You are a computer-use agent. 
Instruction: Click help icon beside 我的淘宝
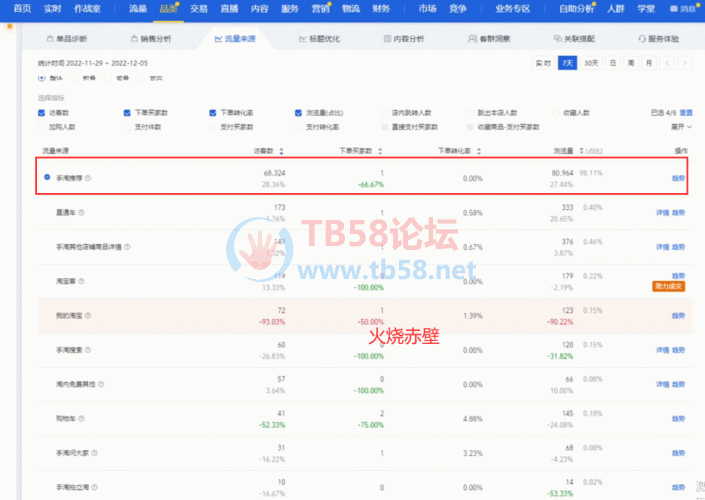tap(88, 315)
